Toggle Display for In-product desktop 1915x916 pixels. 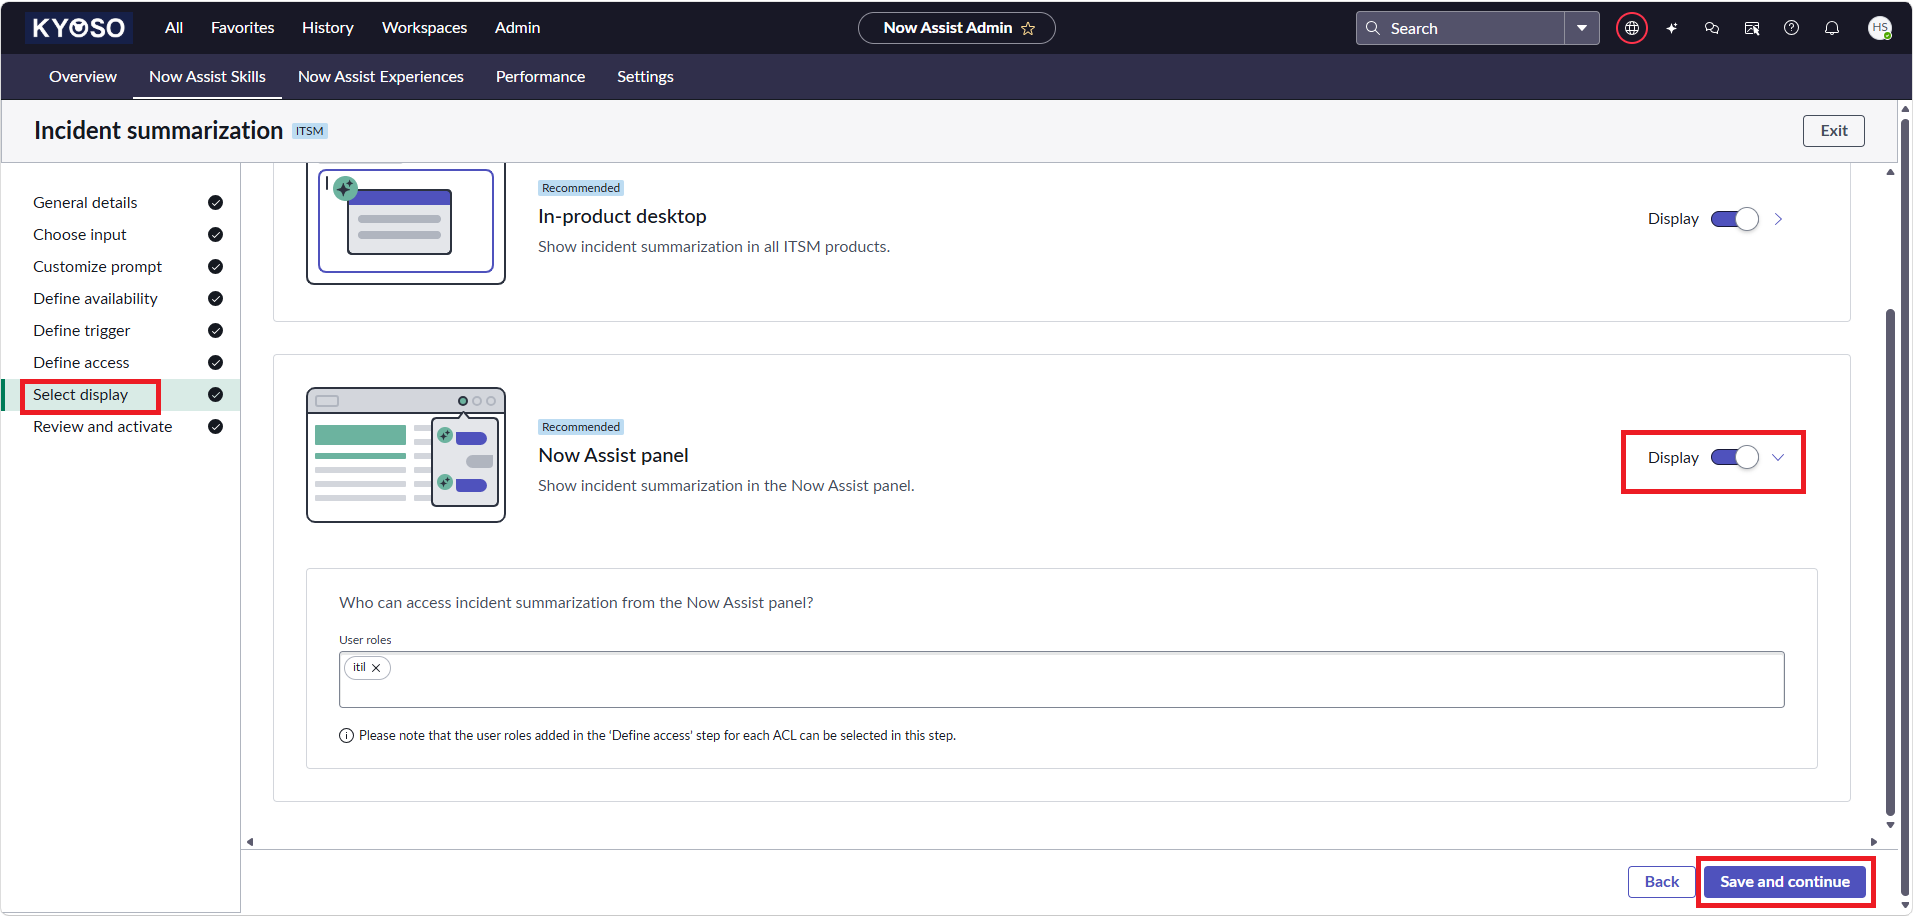pyautogui.click(x=1735, y=219)
